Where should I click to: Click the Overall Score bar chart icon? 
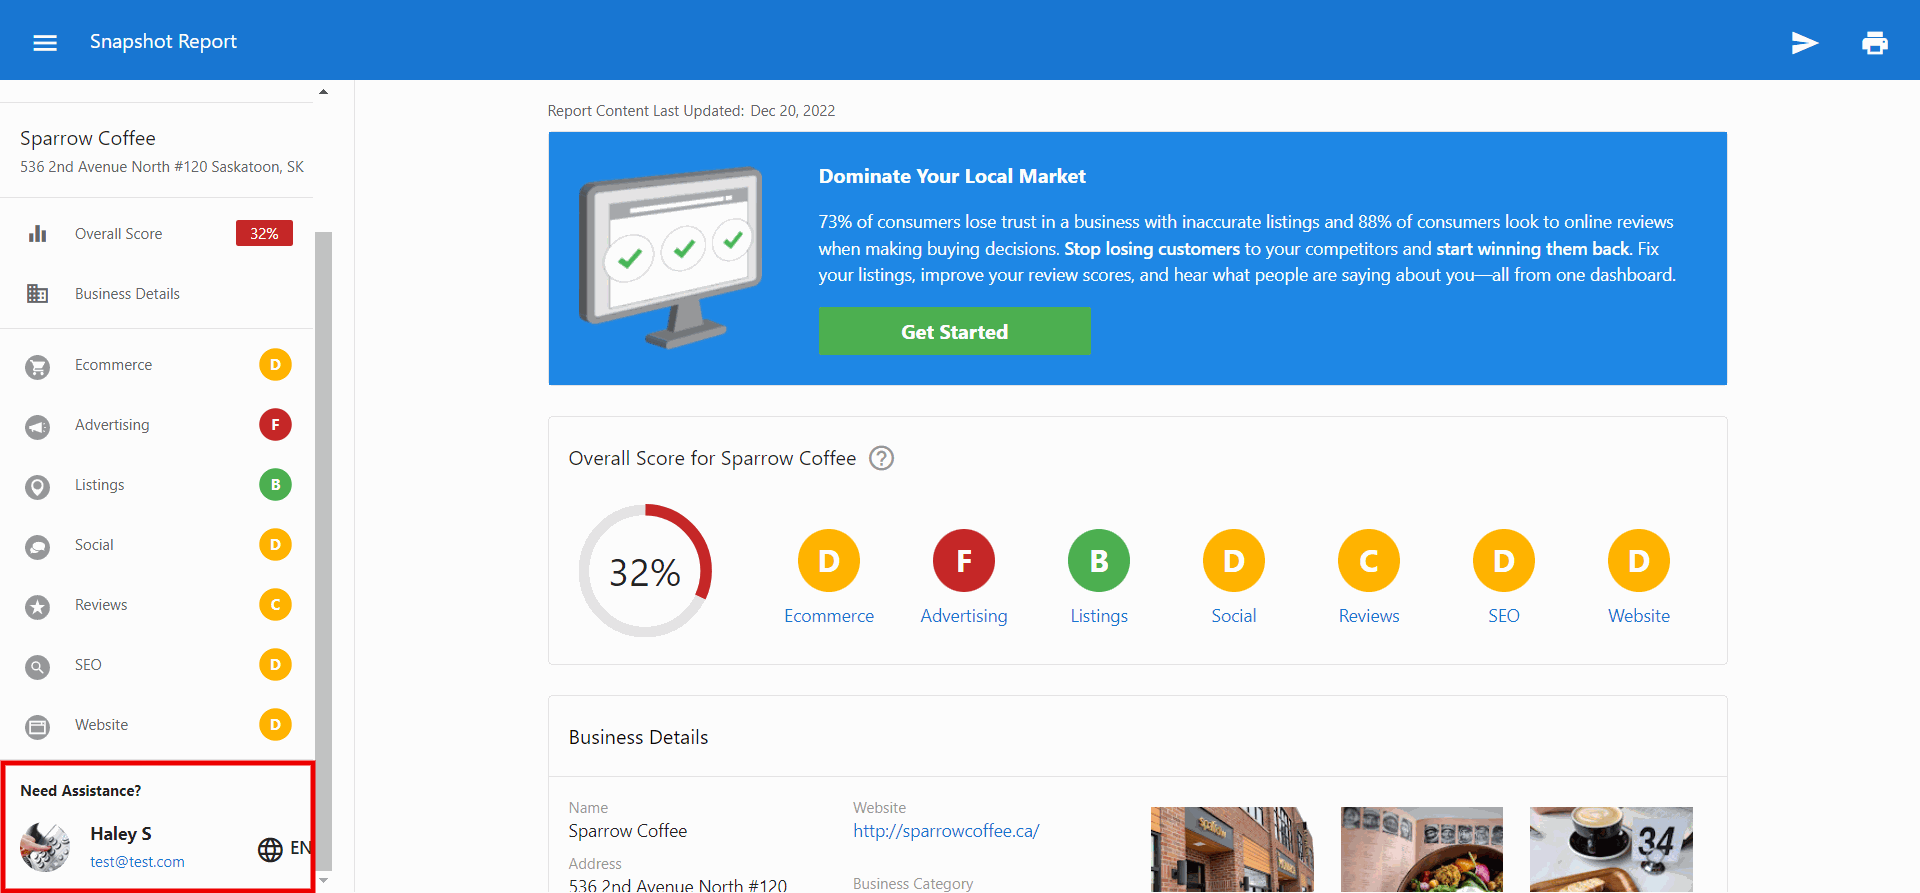coord(38,234)
